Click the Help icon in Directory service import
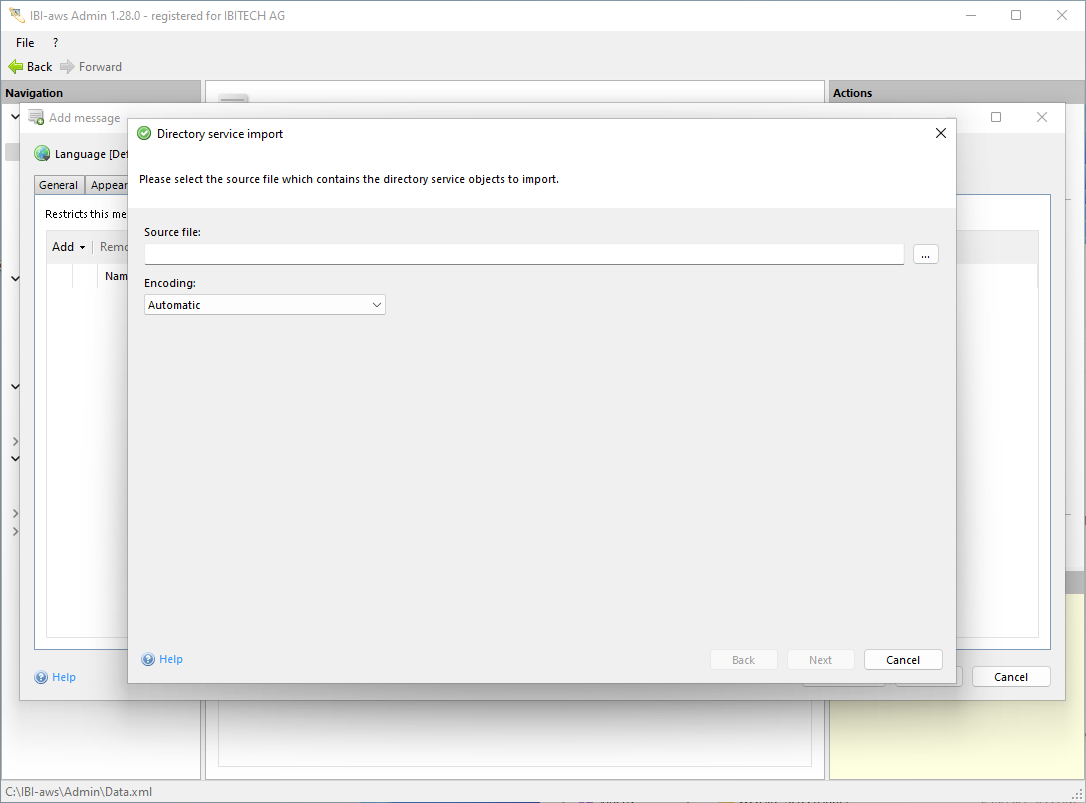Screen dimensions: 1086x803 point(148,660)
